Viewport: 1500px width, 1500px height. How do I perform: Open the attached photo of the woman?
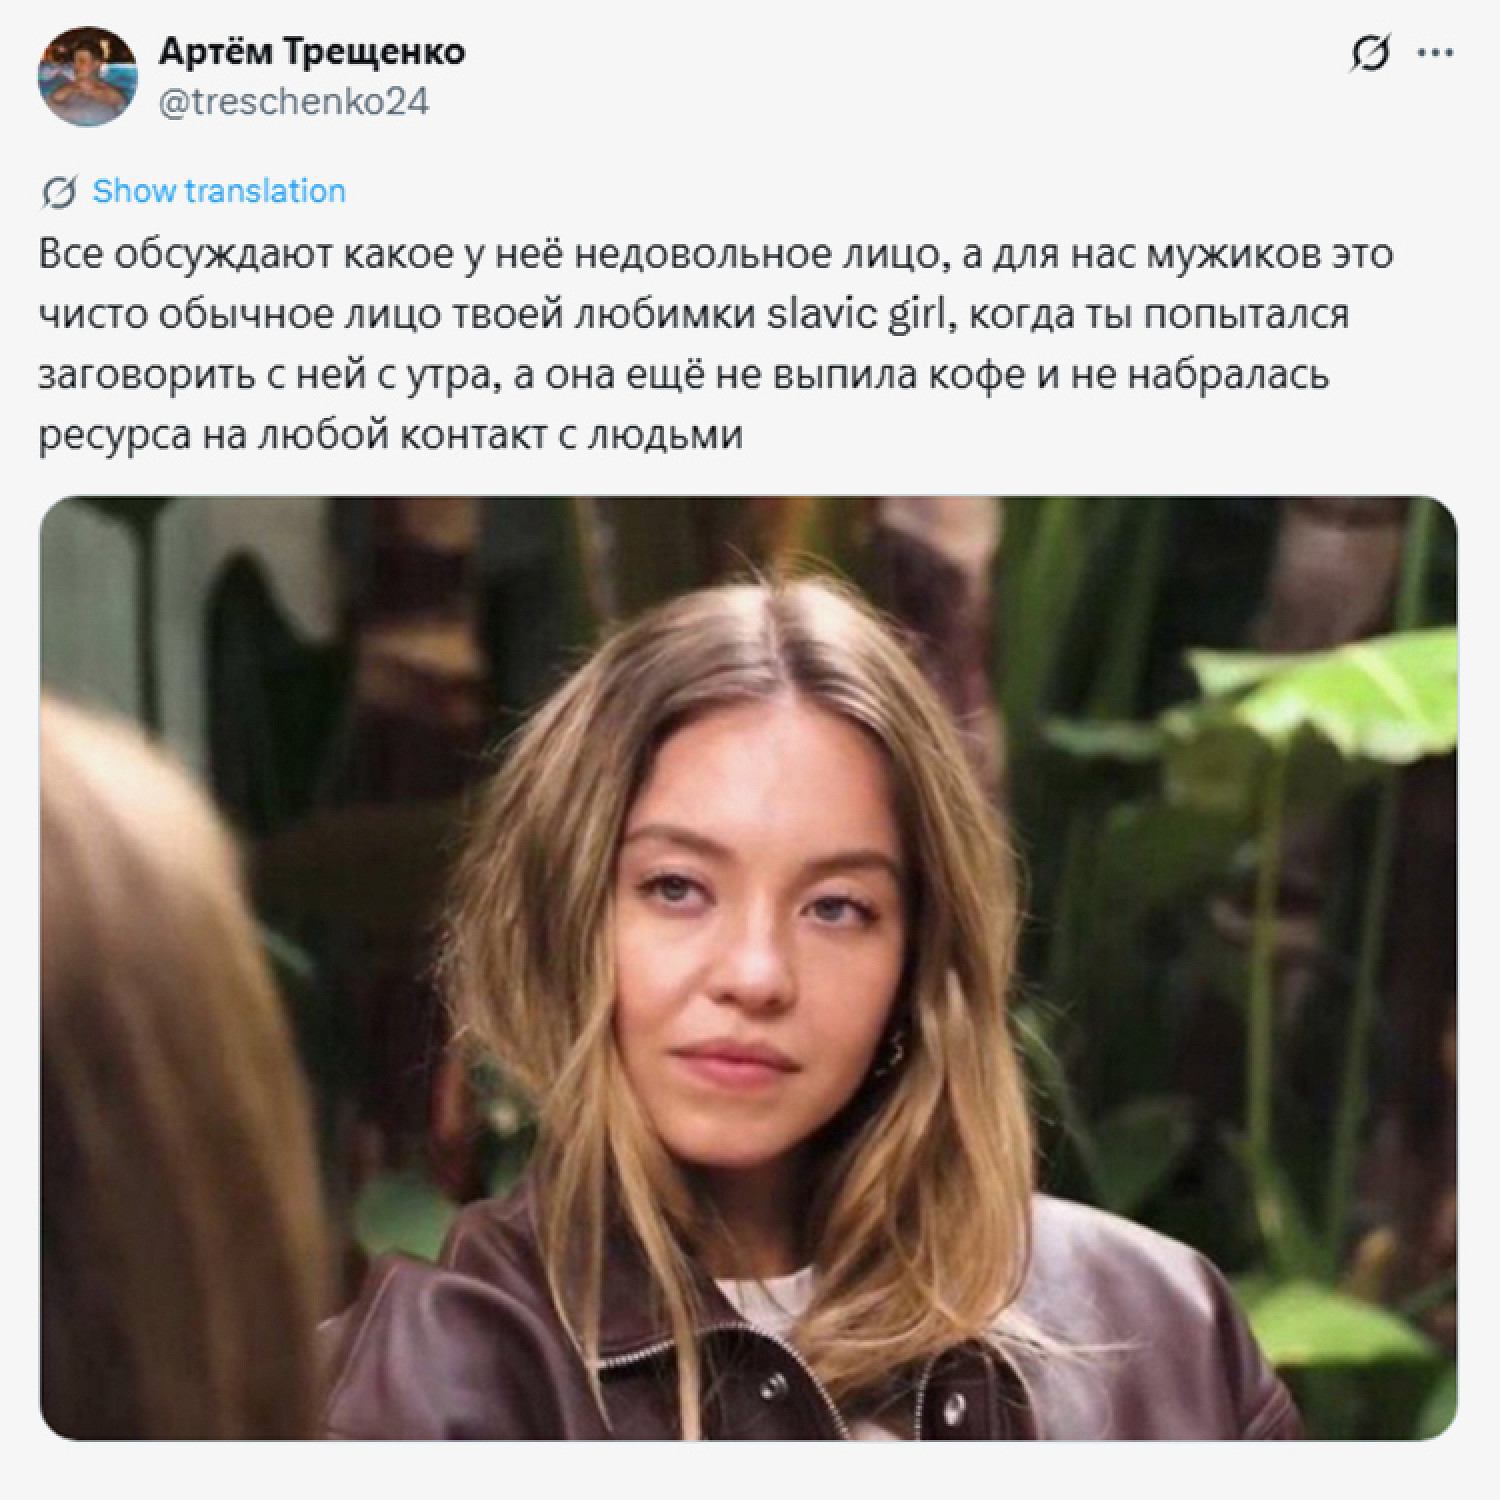pos(748,968)
